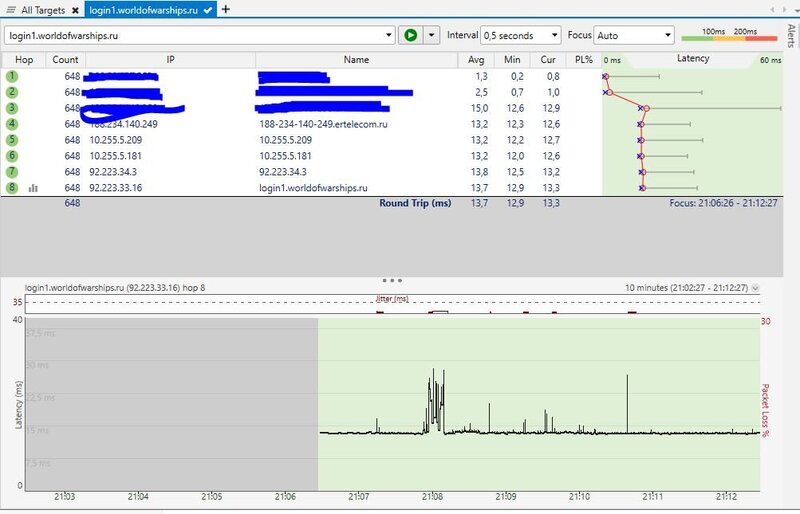Sort by the Count column header
The image size is (800, 514).
tap(65, 60)
